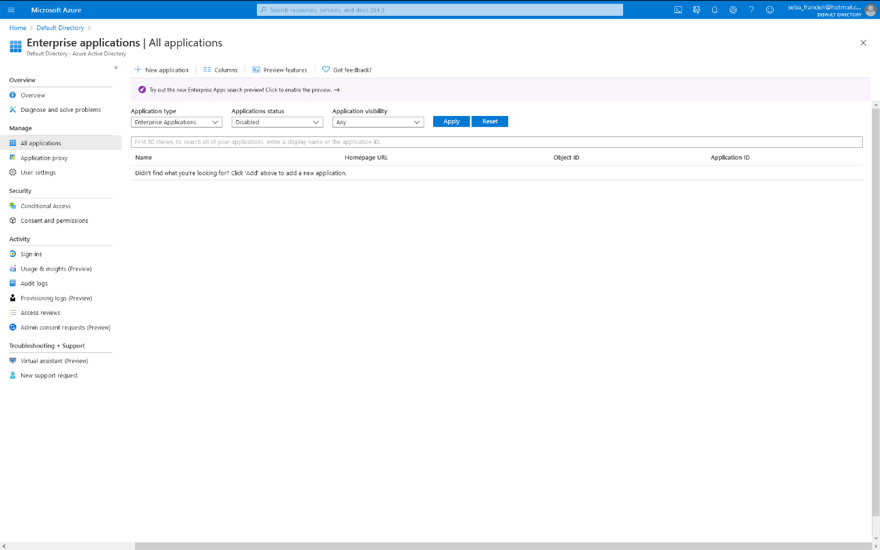Image resolution: width=880 pixels, height=550 pixels.
Task: Open the Application type dropdown
Action: 176,122
